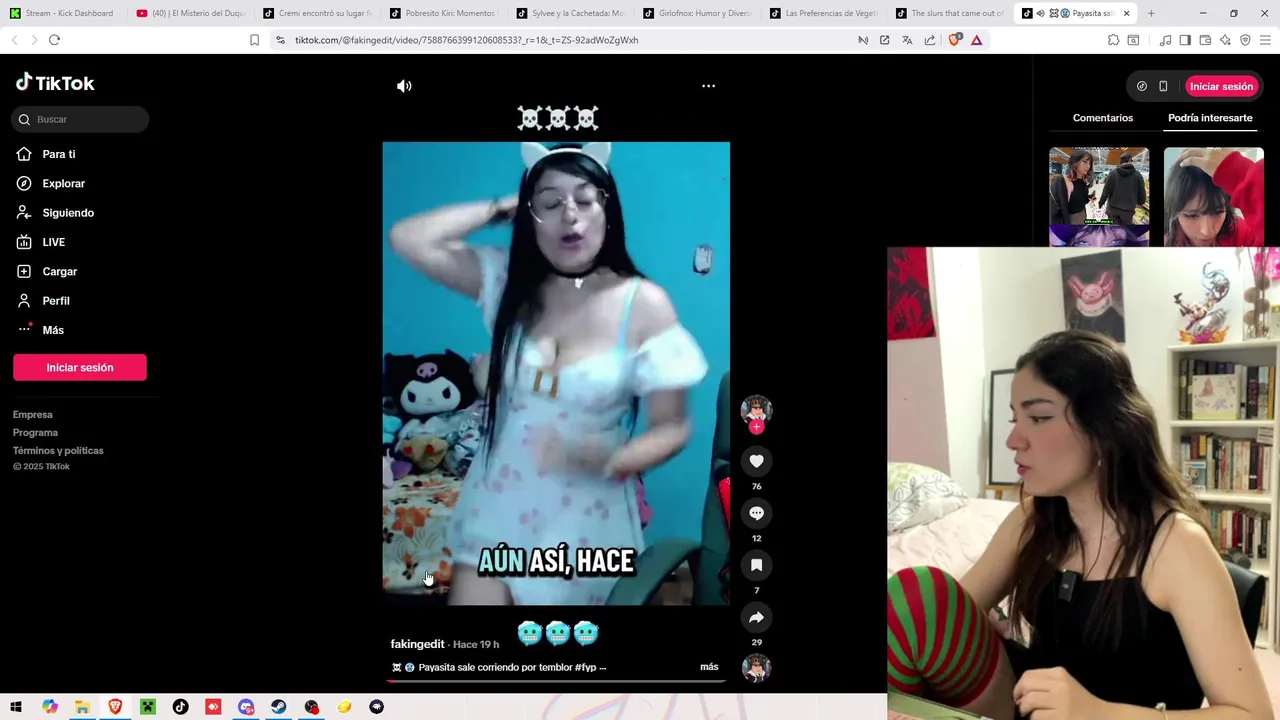Click the TikTok logo
Viewport: 1280px width, 720px height.
[55, 83]
